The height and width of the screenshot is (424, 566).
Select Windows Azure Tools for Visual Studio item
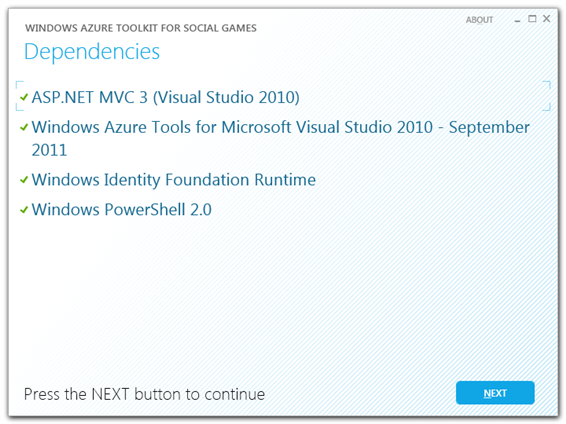click(x=280, y=139)
